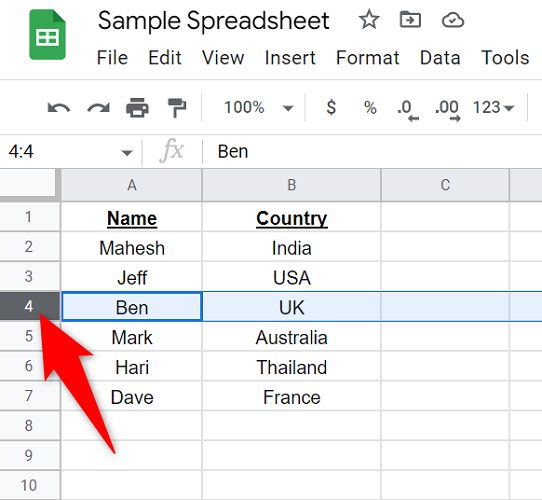Click the Undo arrow in the toolbar

coord(58,108)
